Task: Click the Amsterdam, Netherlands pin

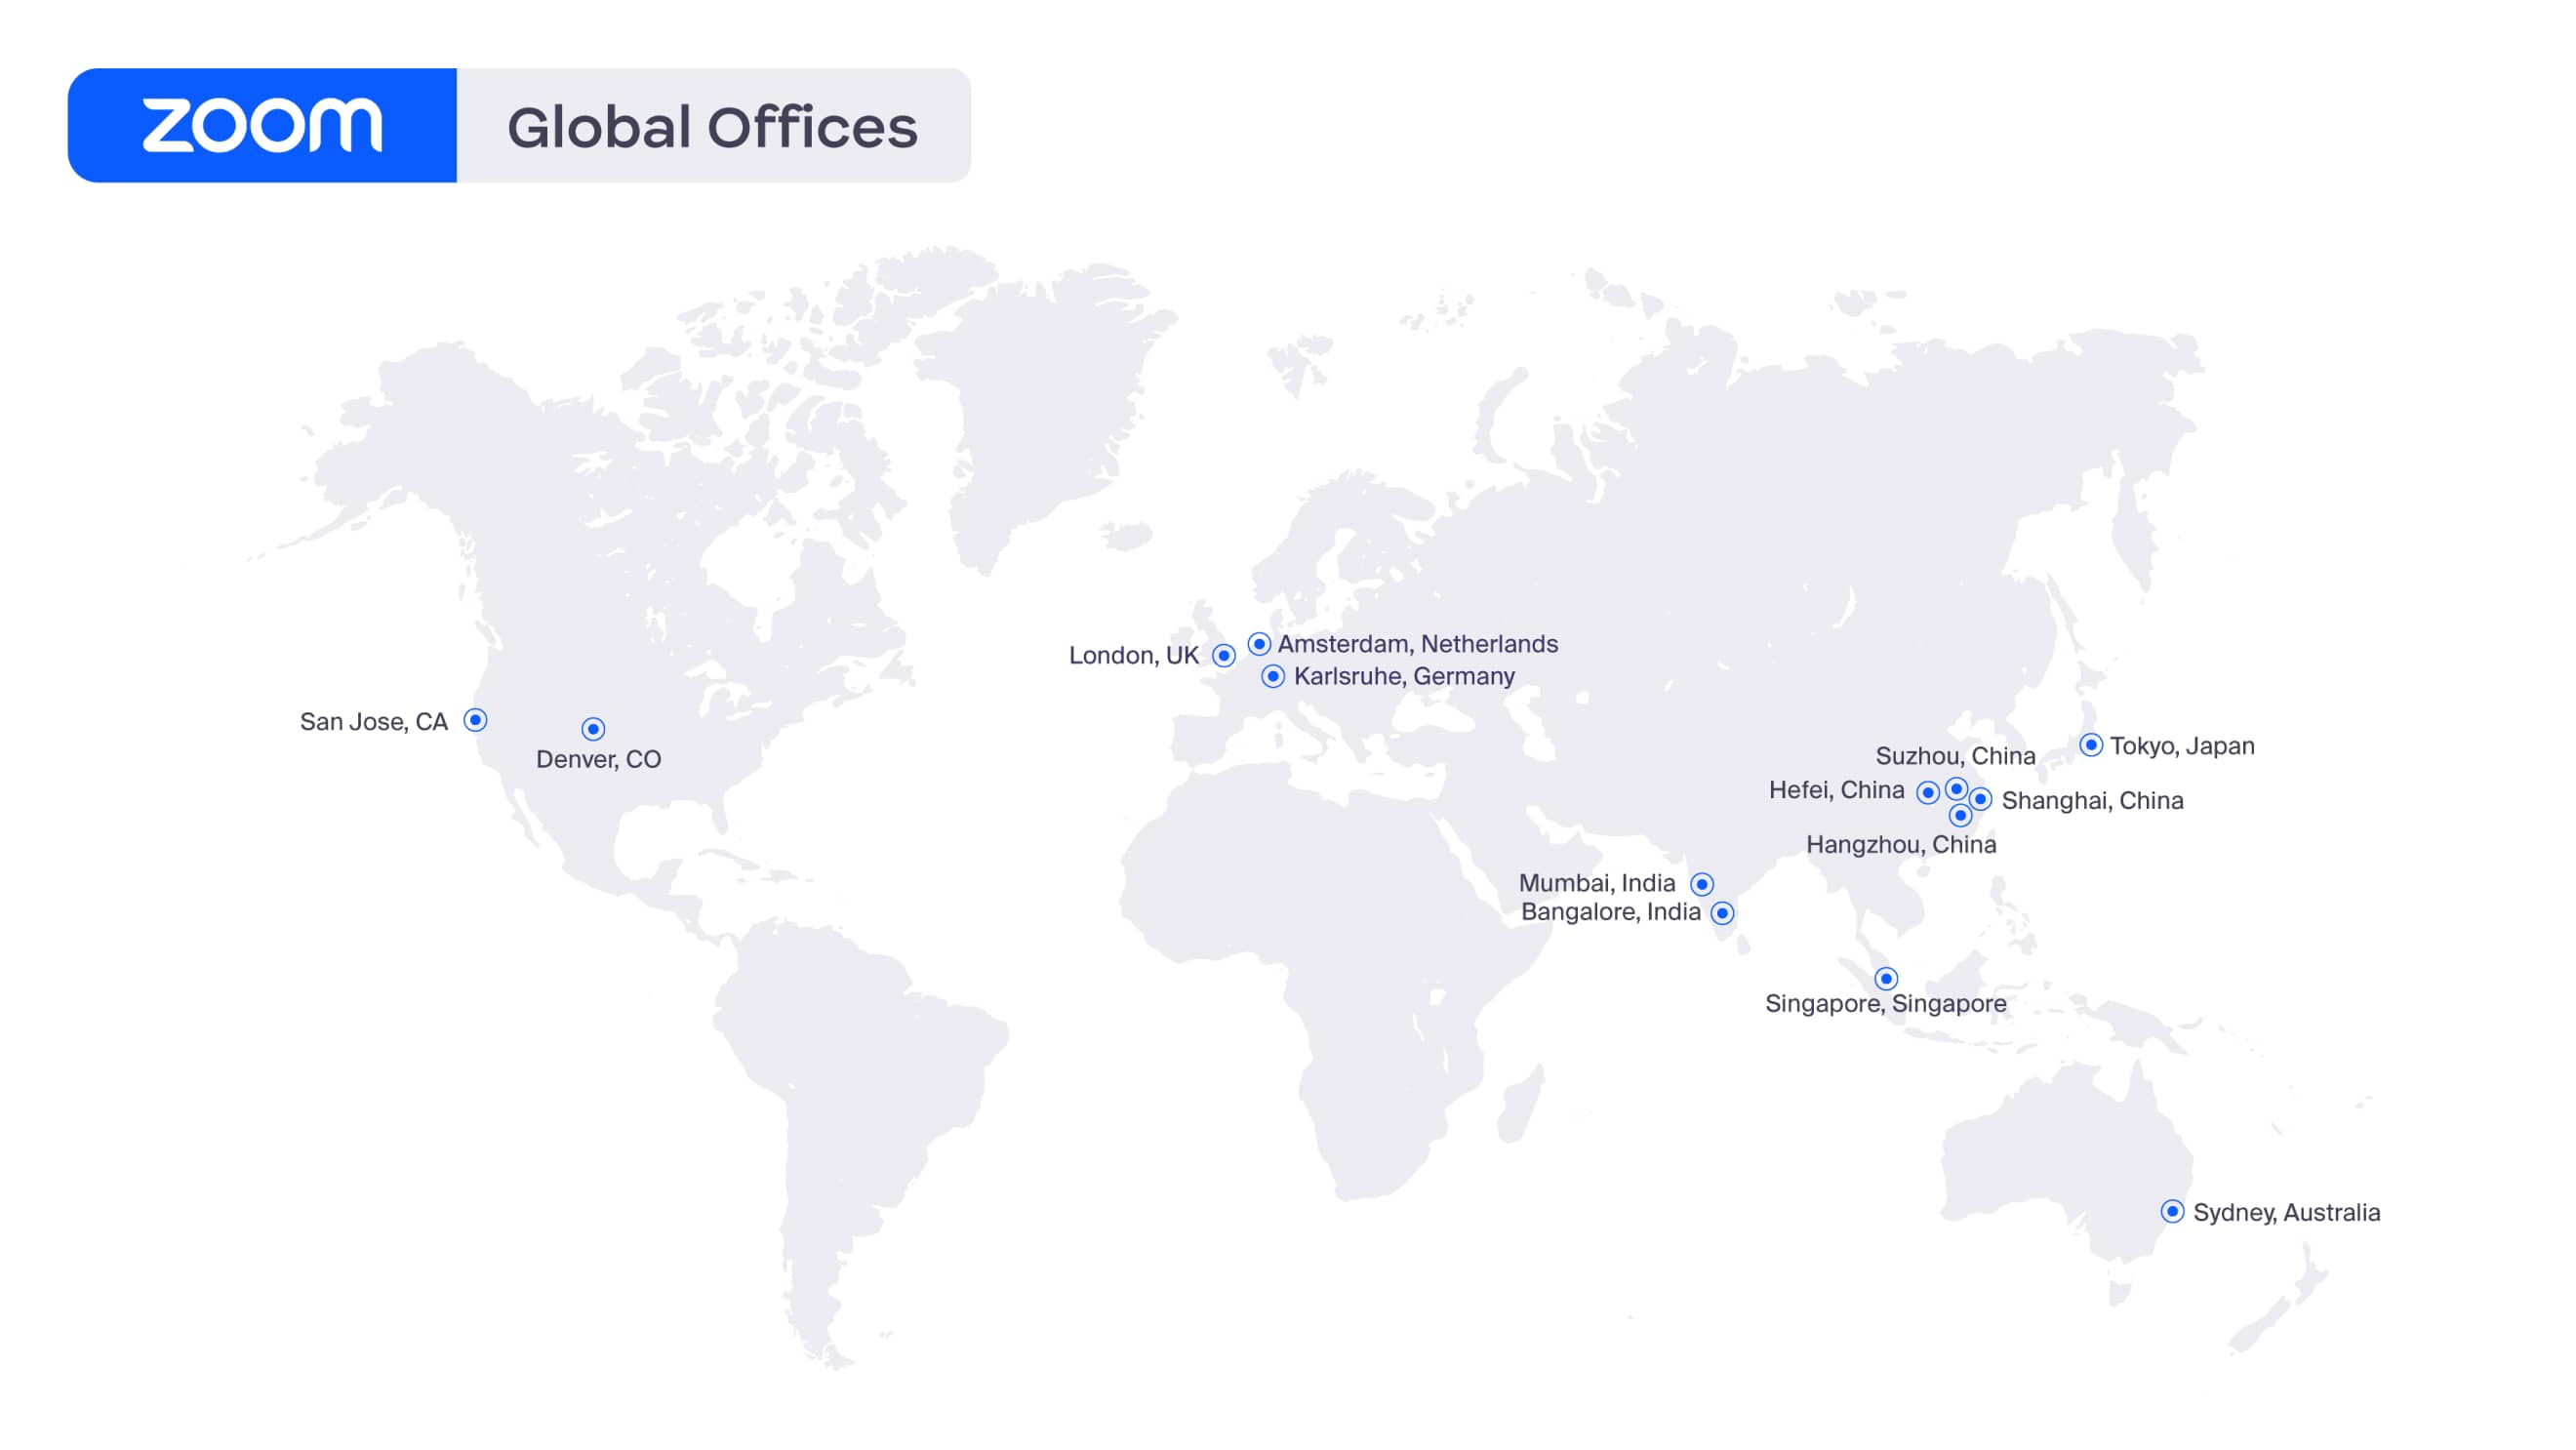Action: [x=1258, y=644]
